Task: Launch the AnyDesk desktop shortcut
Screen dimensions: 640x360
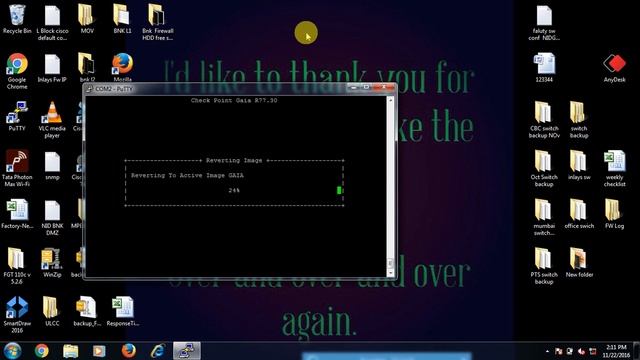Action: click(615, 68)
